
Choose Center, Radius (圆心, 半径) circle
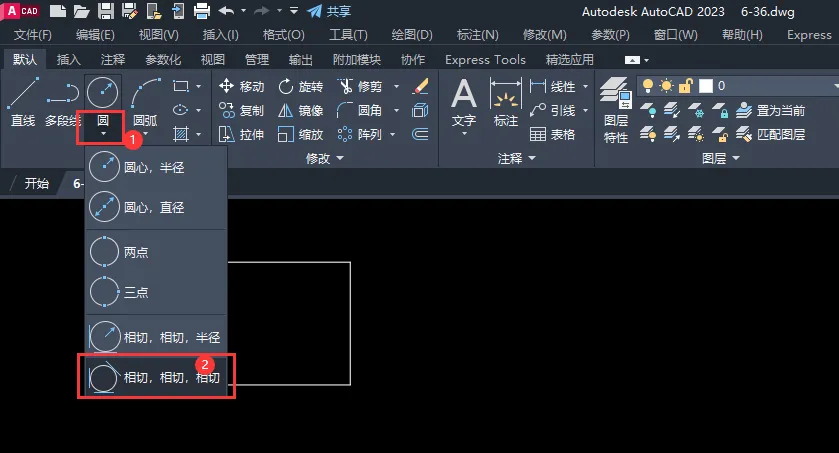point(156,167)
